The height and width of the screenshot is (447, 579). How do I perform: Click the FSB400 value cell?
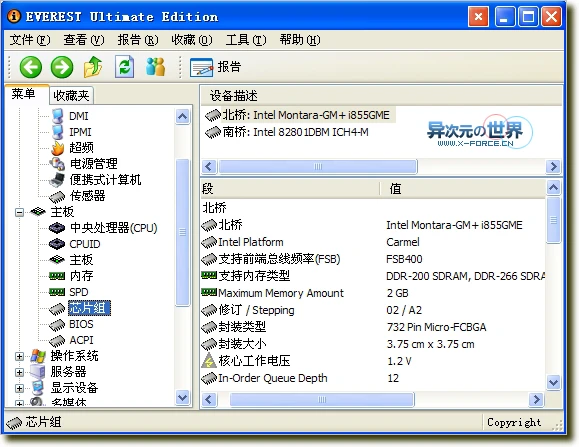tap(404, 259)
